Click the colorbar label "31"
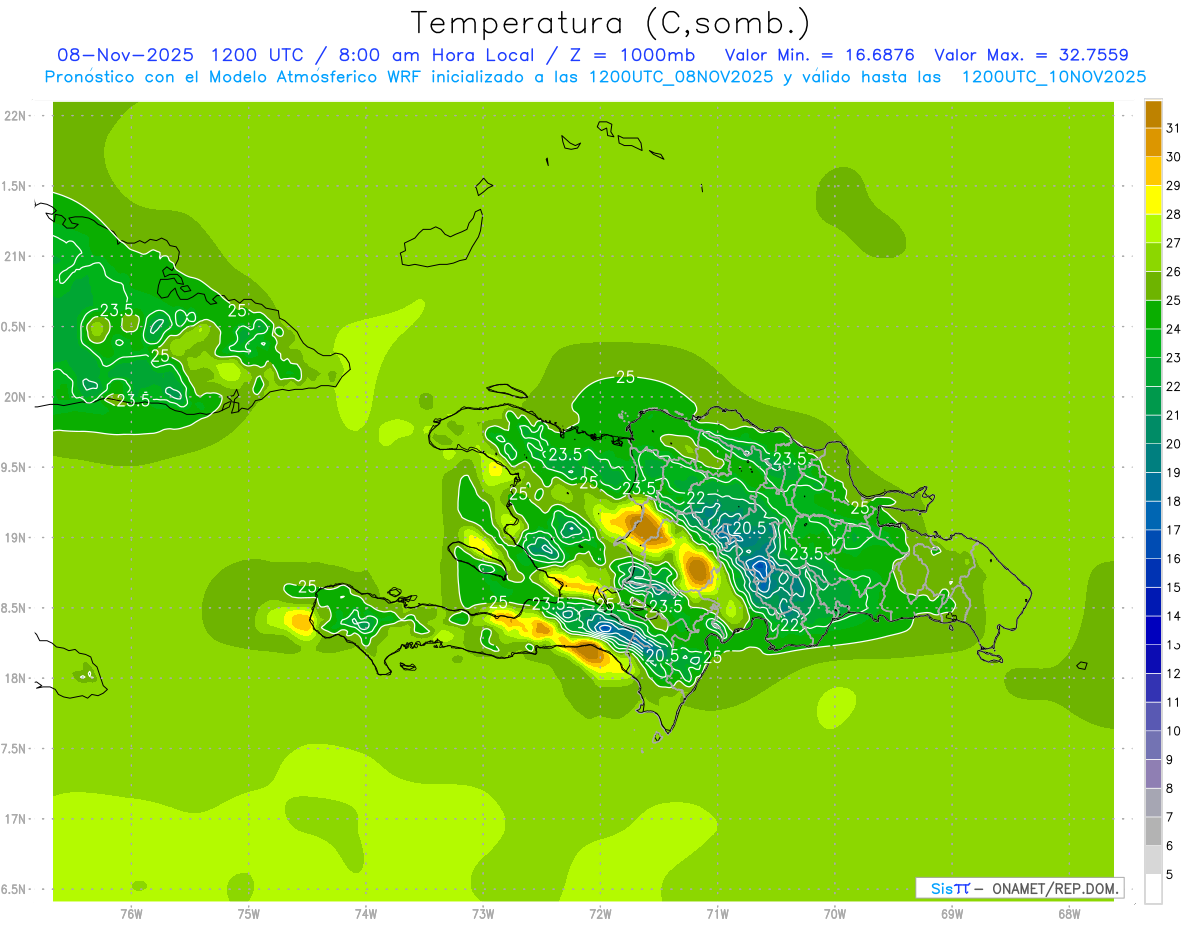Screen dimensions: 1200x927 [1173, 128]
